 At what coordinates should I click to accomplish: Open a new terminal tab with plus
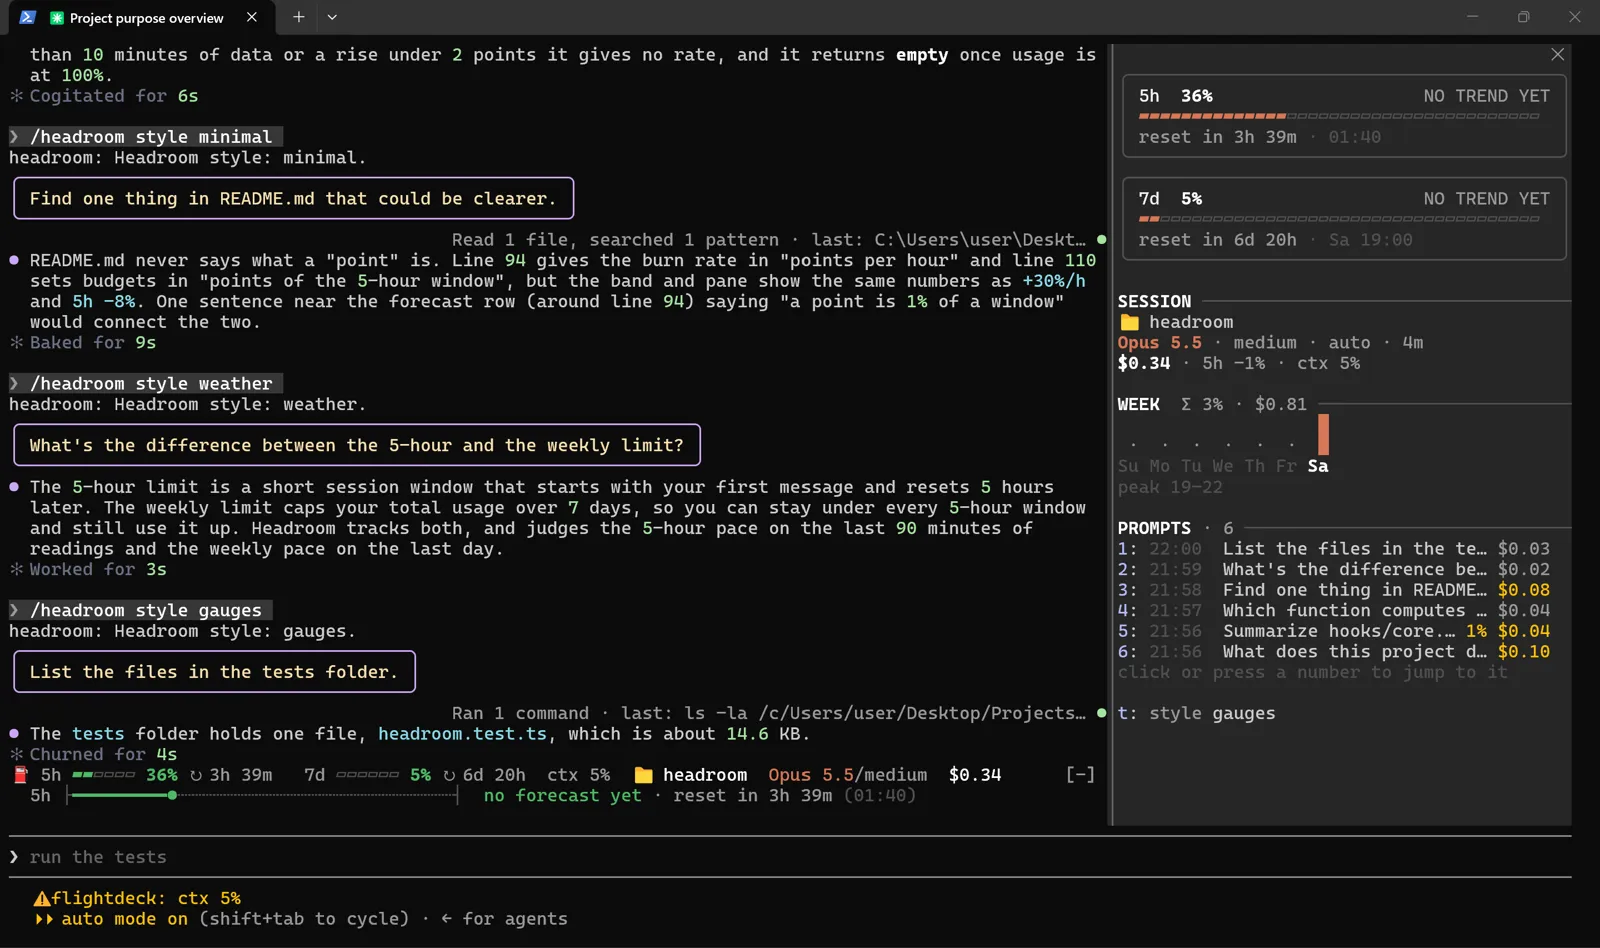tap(298, 17)
